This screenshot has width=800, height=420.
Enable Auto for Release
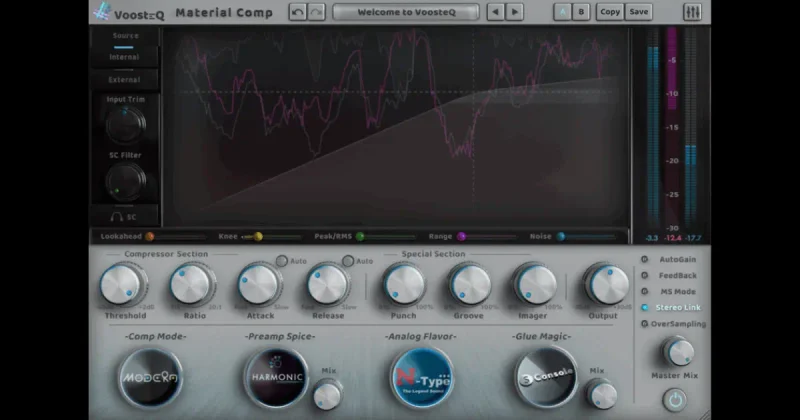point(348,261)
